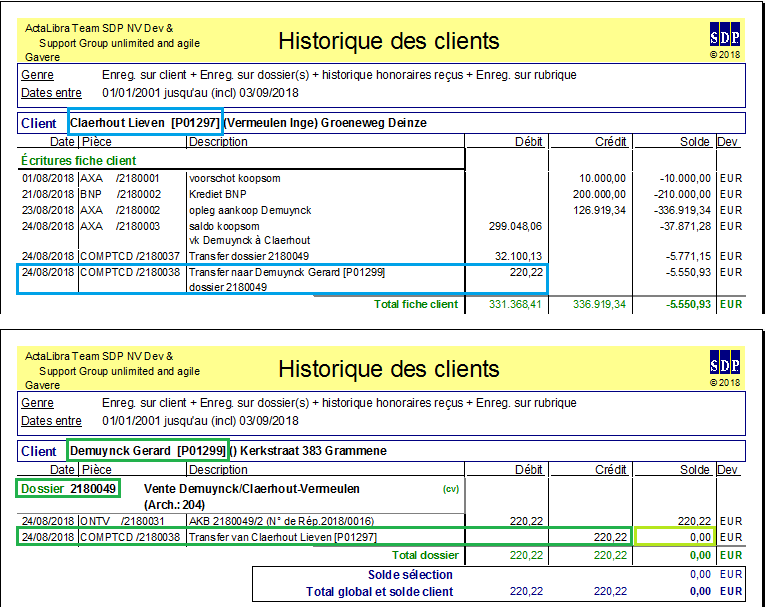Viewport: 766px width, 607px height.
Task: Click the credit amount '126.919,34'
Action: [x=599, y=210]
